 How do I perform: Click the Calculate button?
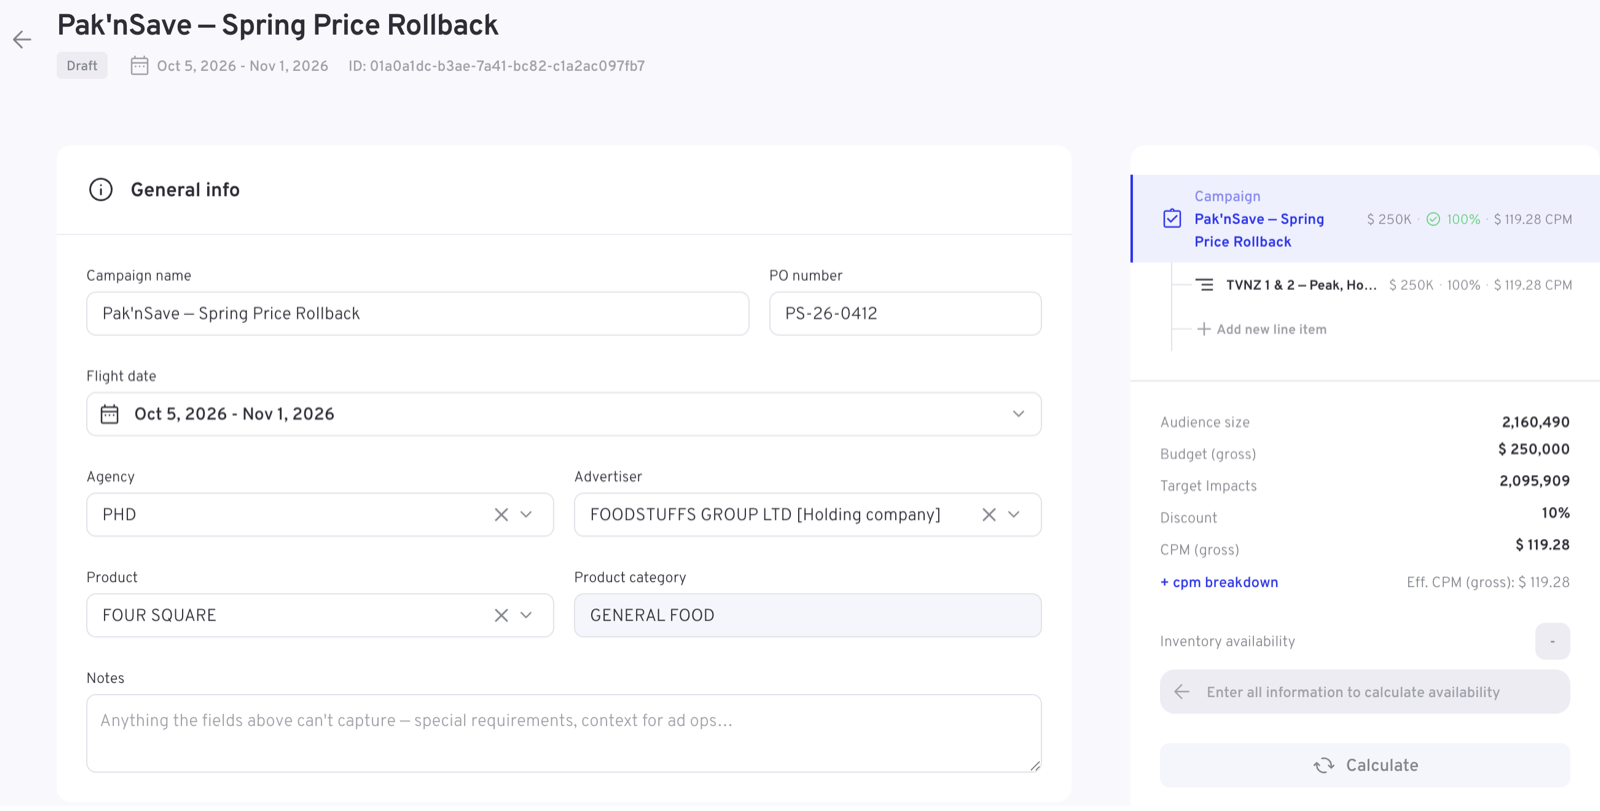click(x=1365, y=766)
